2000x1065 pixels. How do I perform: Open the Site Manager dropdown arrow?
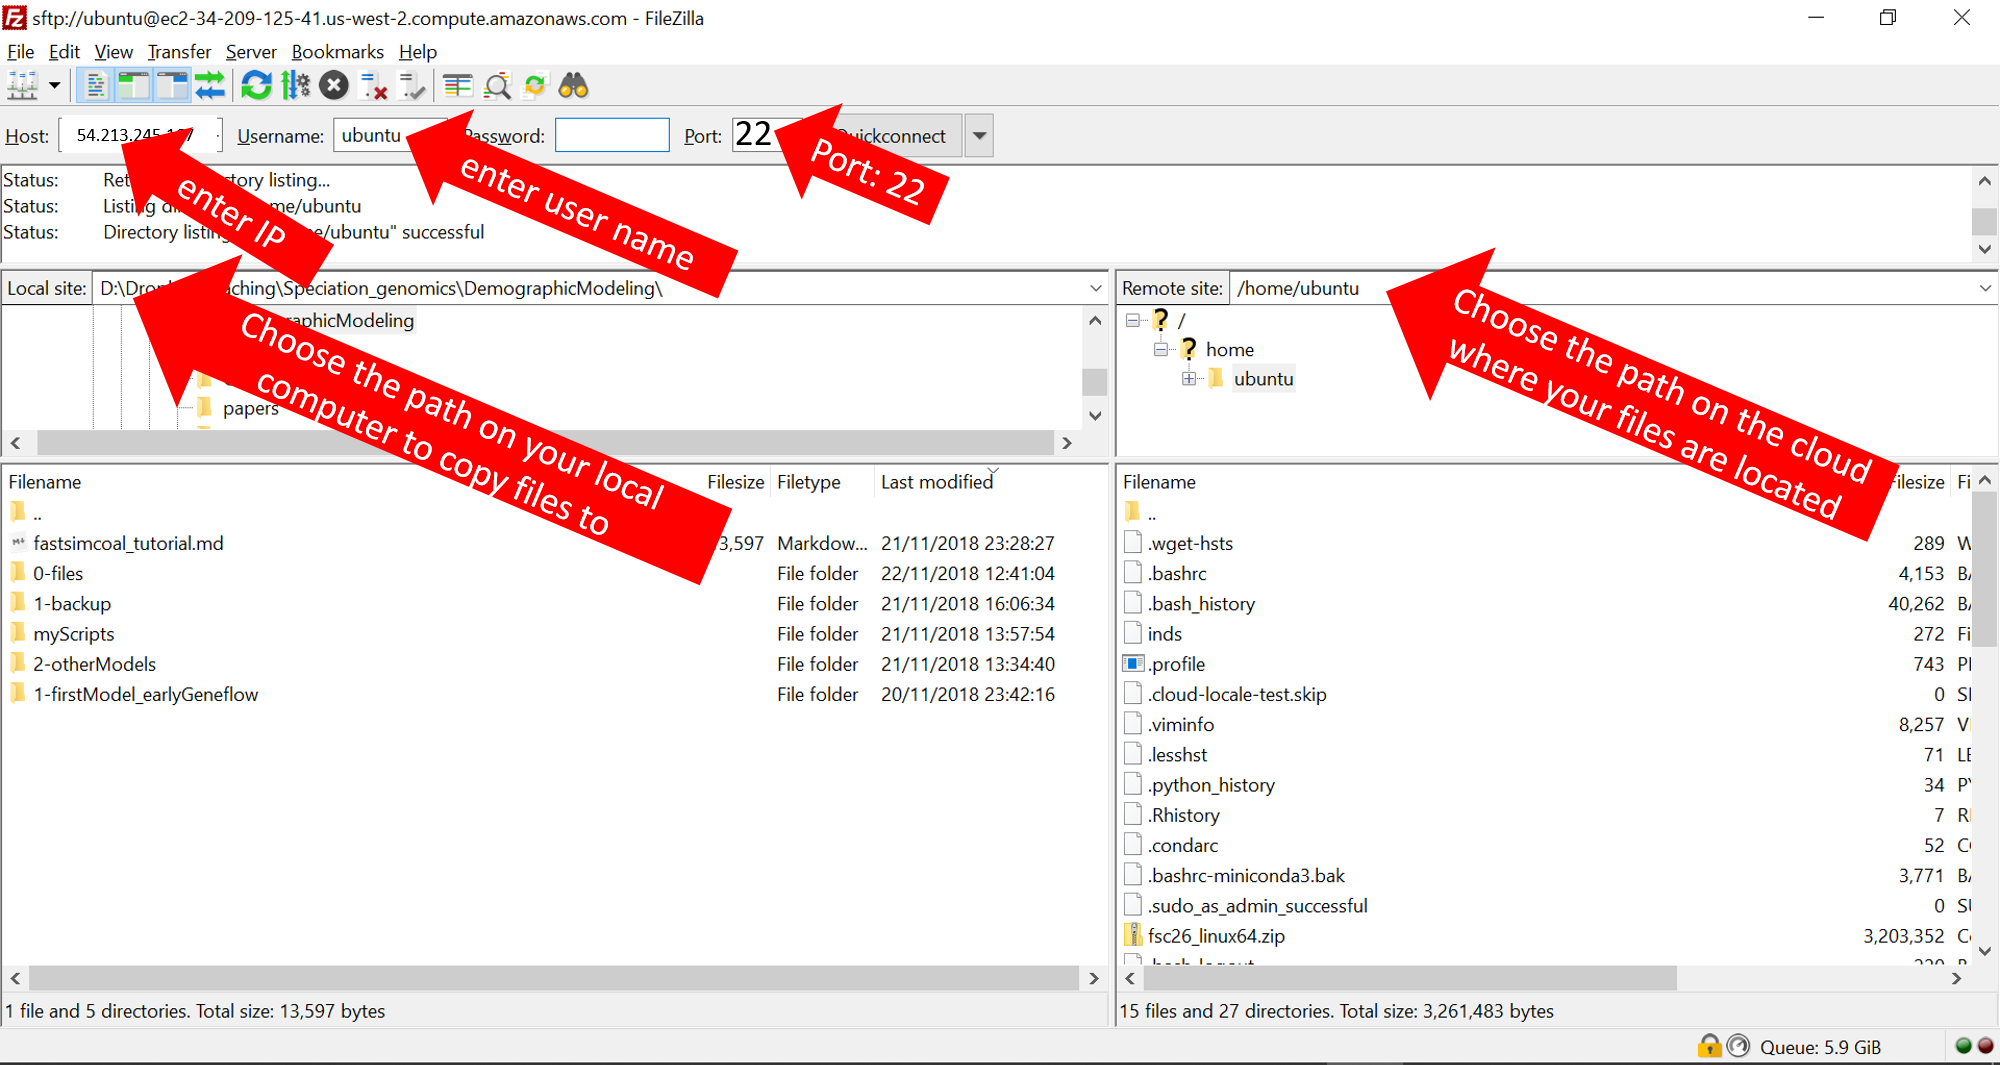pyautogui.click(x=54, y=86)
